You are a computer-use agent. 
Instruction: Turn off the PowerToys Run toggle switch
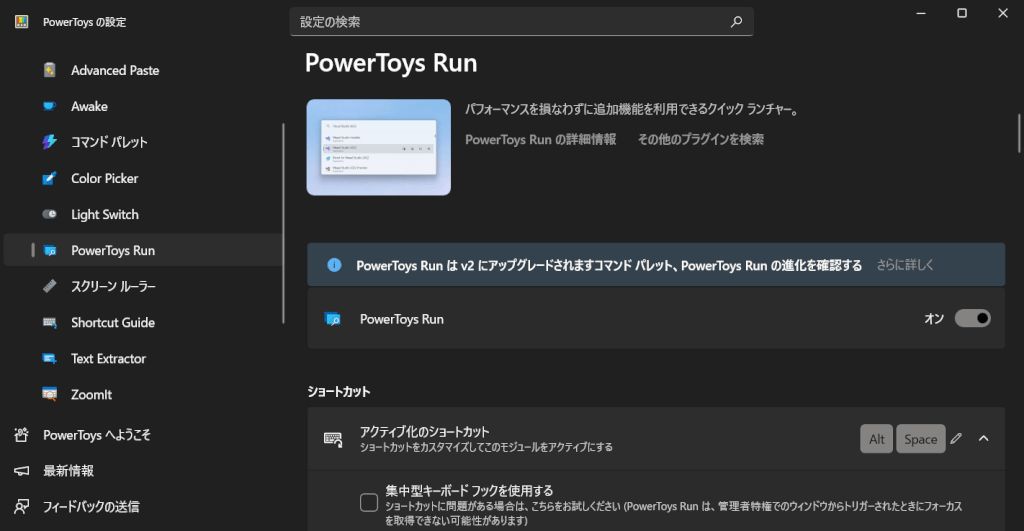tap(972, 319)
